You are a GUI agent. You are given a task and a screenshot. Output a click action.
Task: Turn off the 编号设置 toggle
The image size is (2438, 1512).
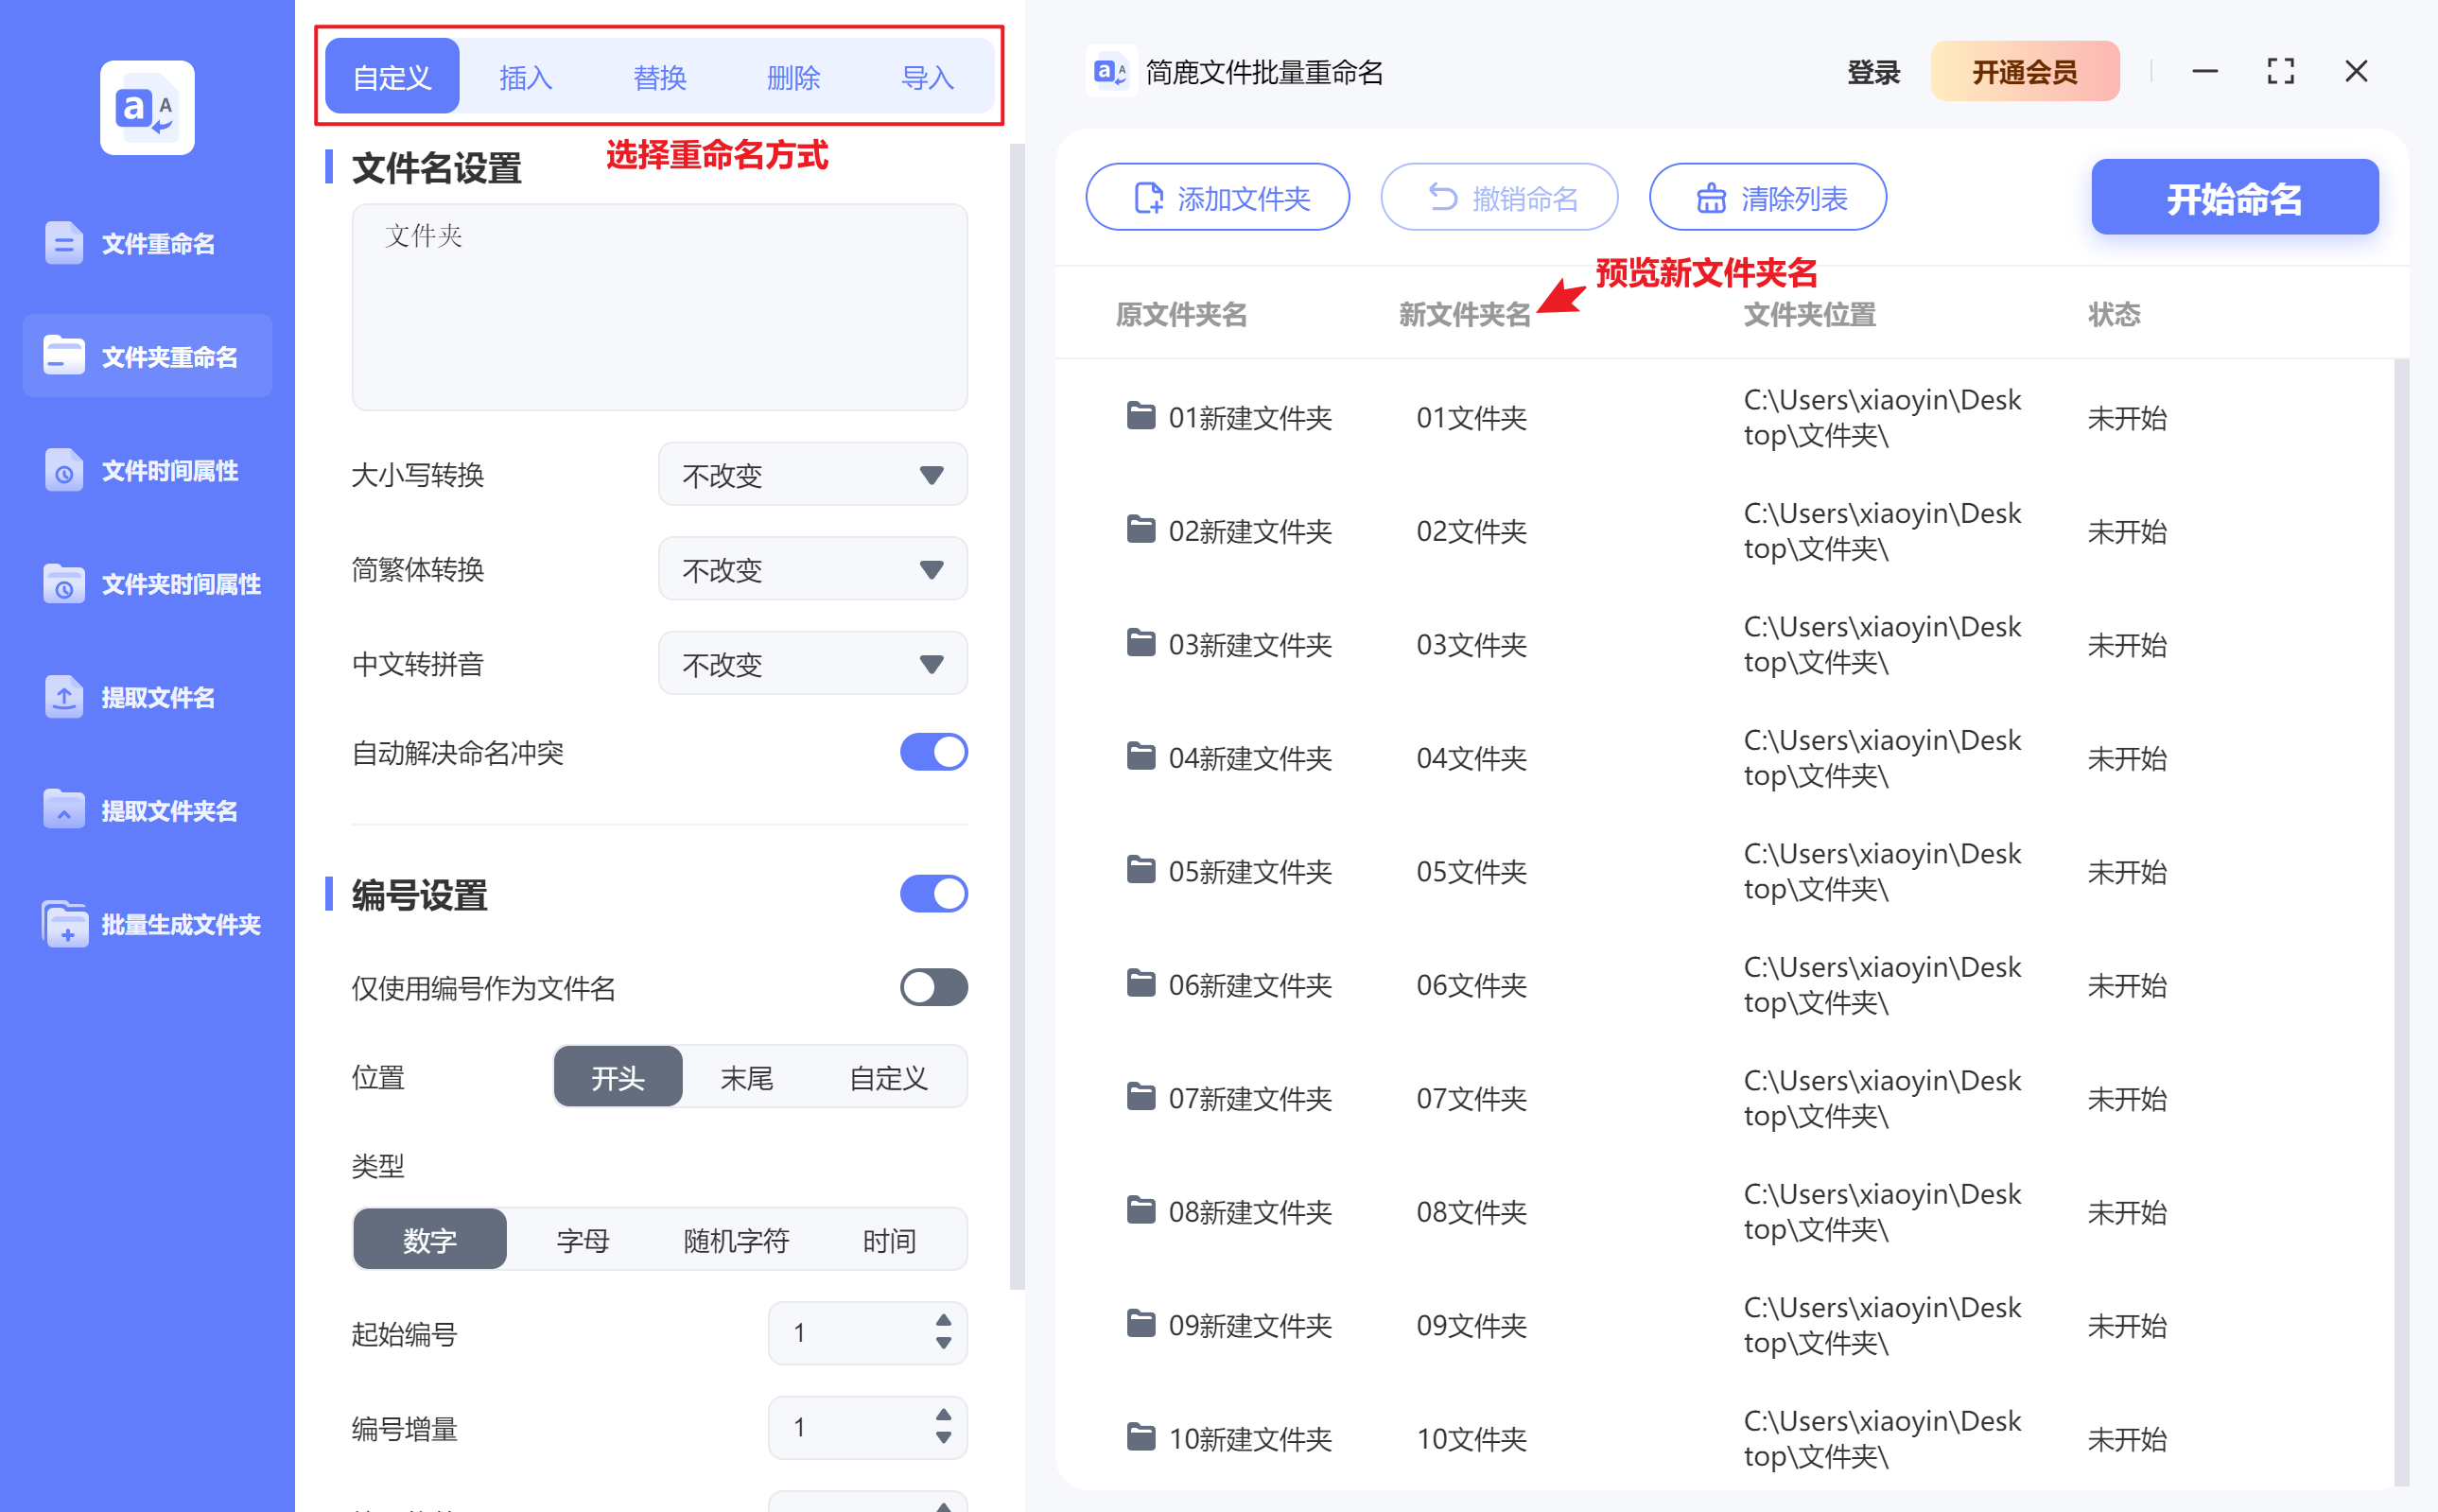933,893
